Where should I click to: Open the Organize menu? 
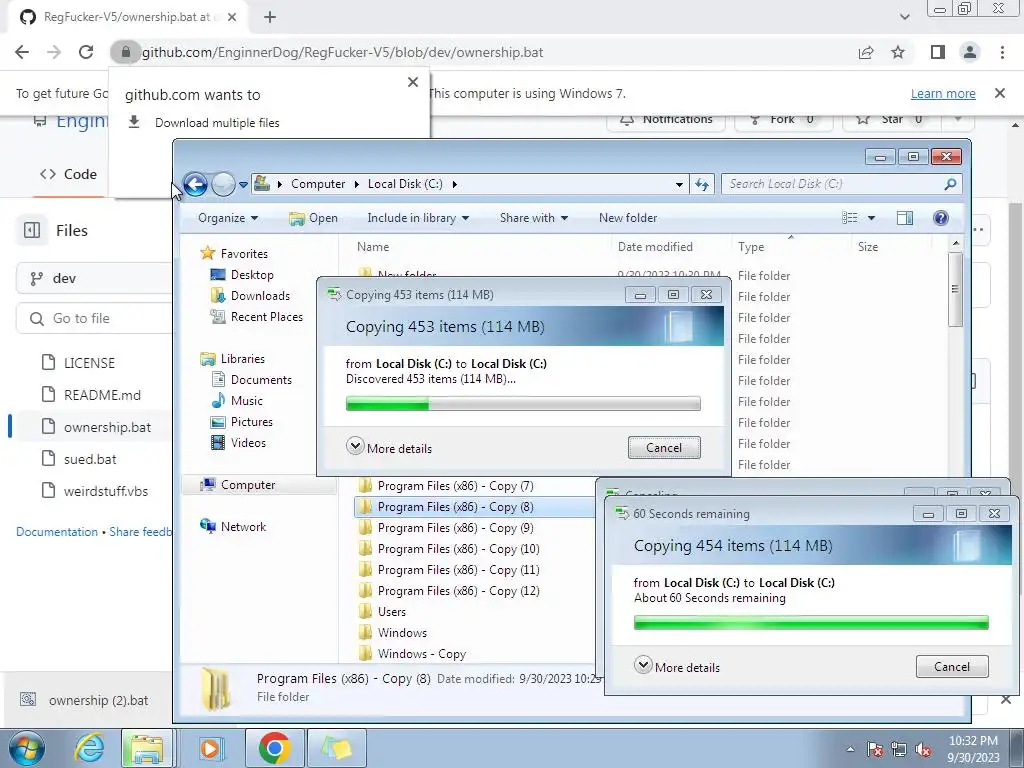pyautogui.click(x=228, y=218)
